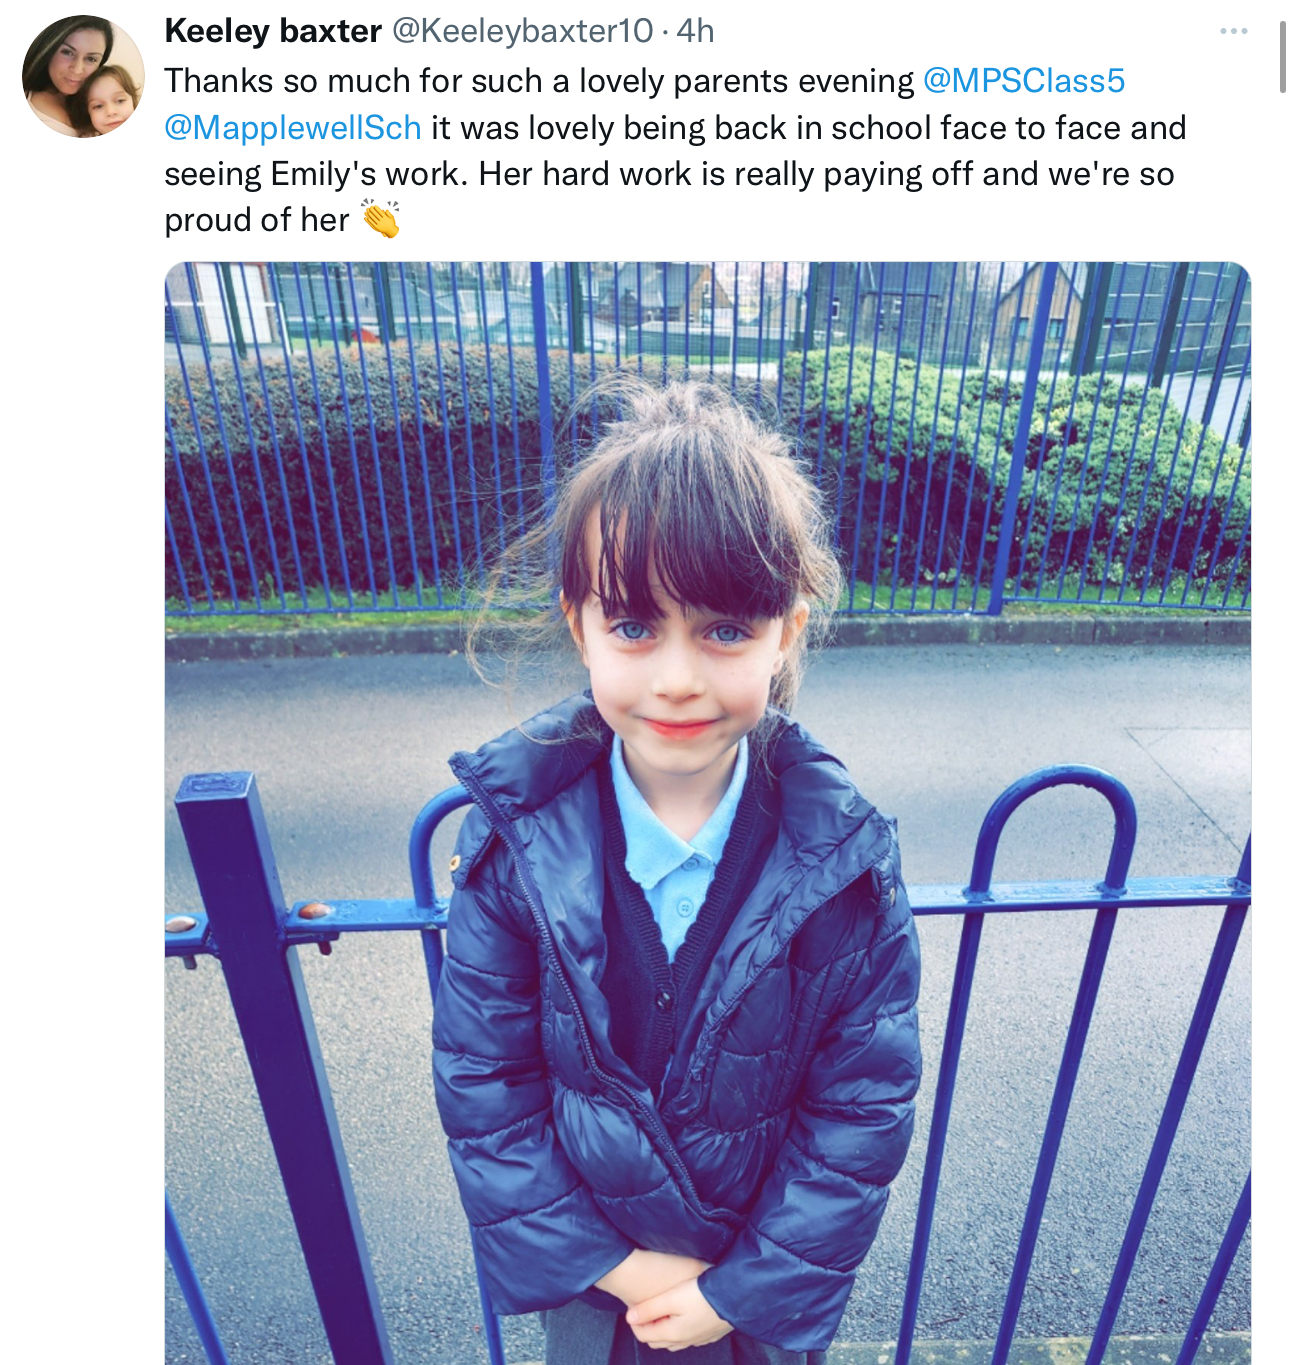Visit the @Keeleybaxter10 handle
1292x1365 pixels.
pyautogui.click(x=522, y=31)
